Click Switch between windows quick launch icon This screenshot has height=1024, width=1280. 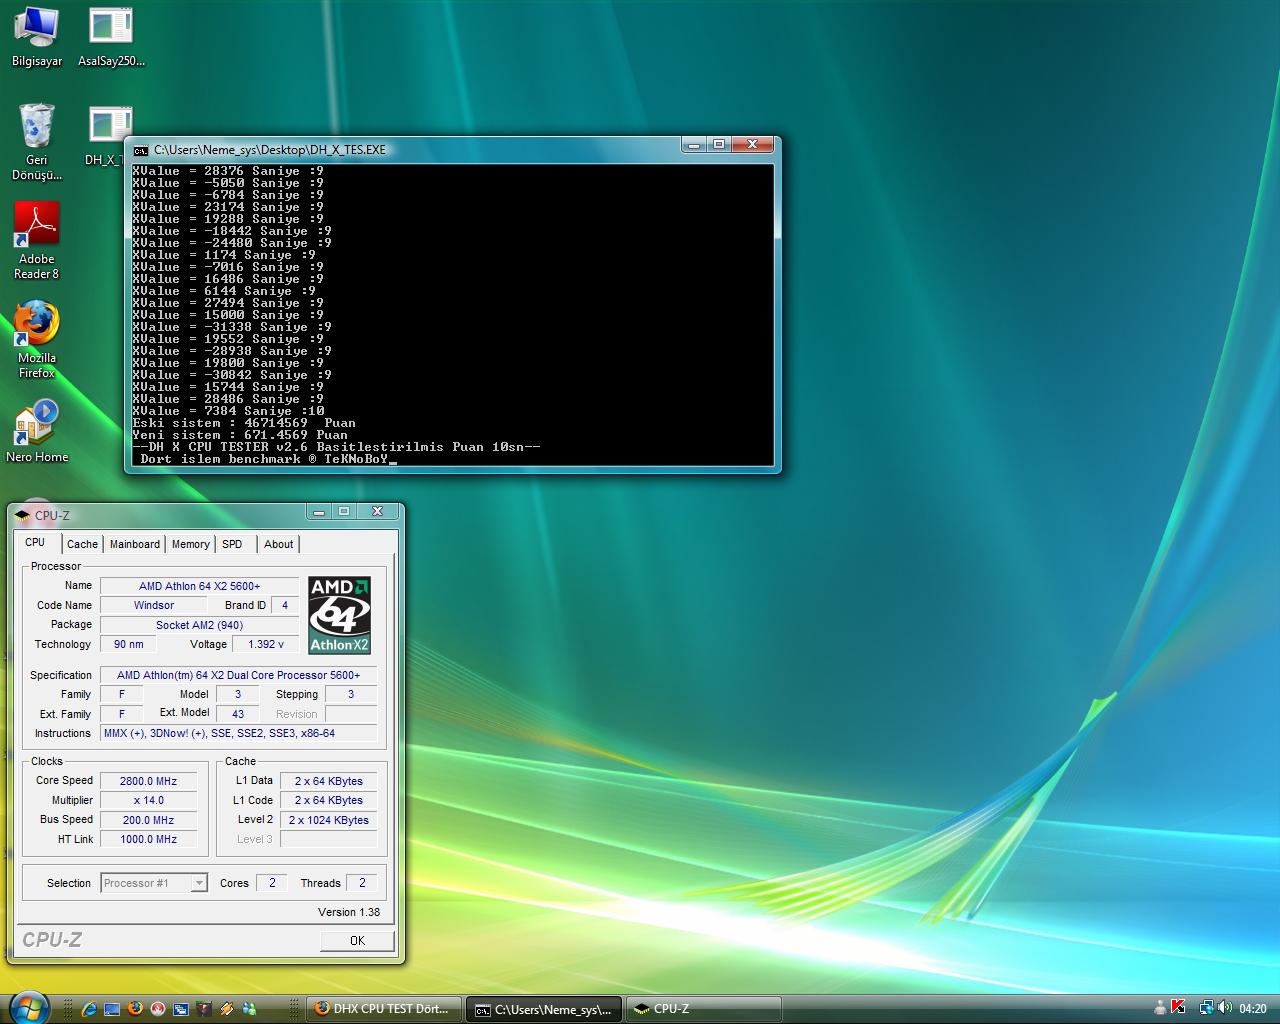pyautogui.click(x=181, y=1009)
